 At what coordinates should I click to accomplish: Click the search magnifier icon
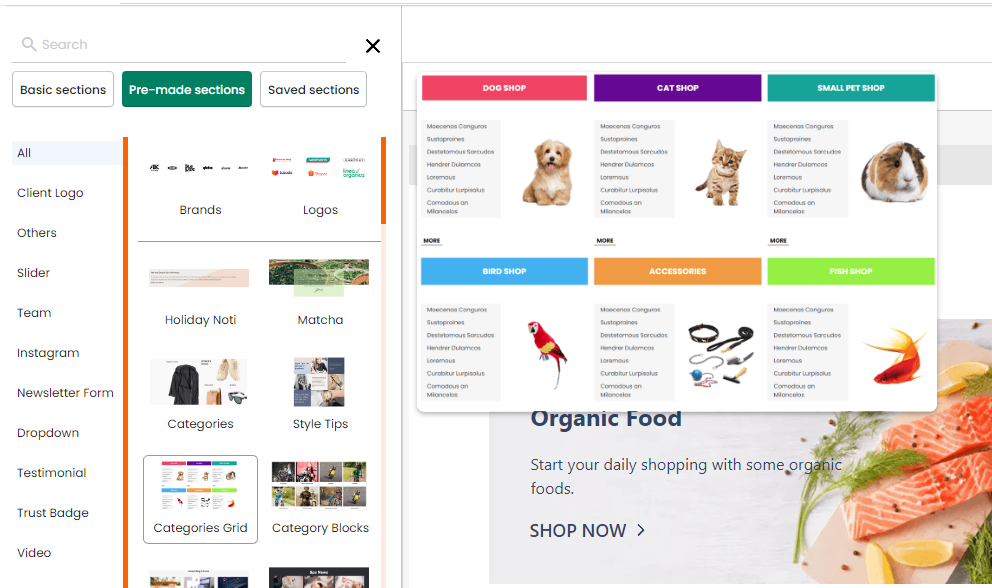28,44
